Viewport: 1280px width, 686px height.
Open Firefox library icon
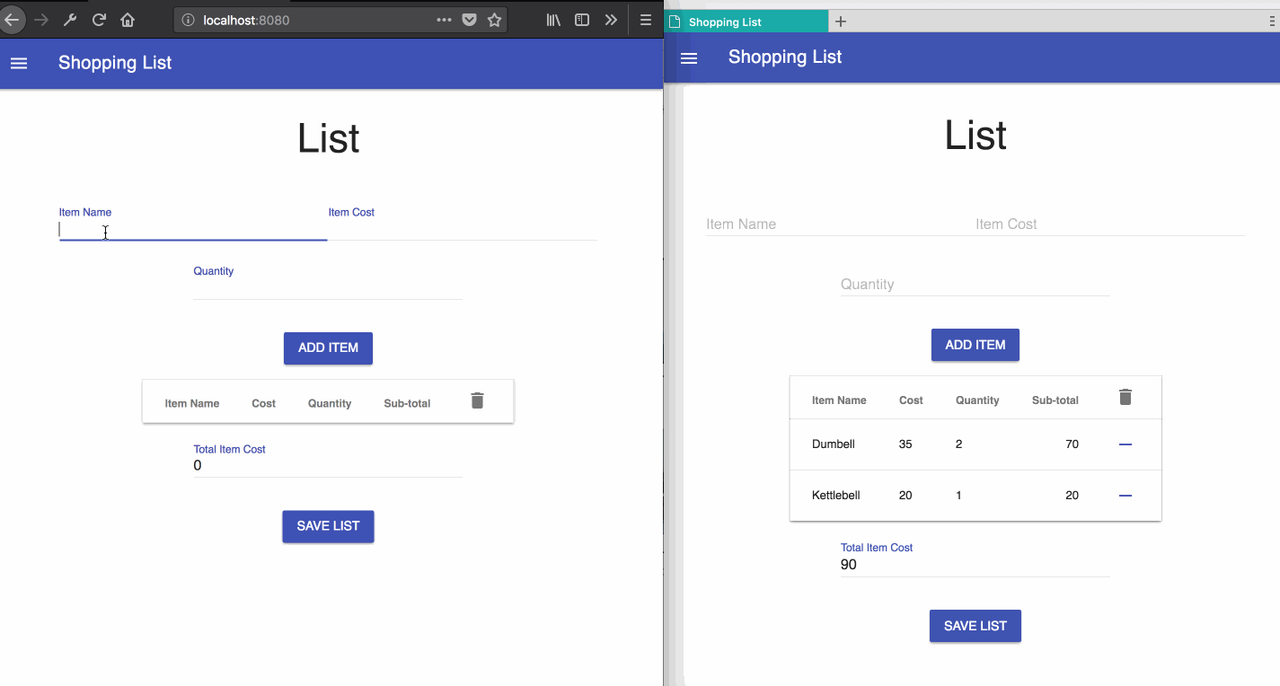pyautogui.click(x=553, y=19)
